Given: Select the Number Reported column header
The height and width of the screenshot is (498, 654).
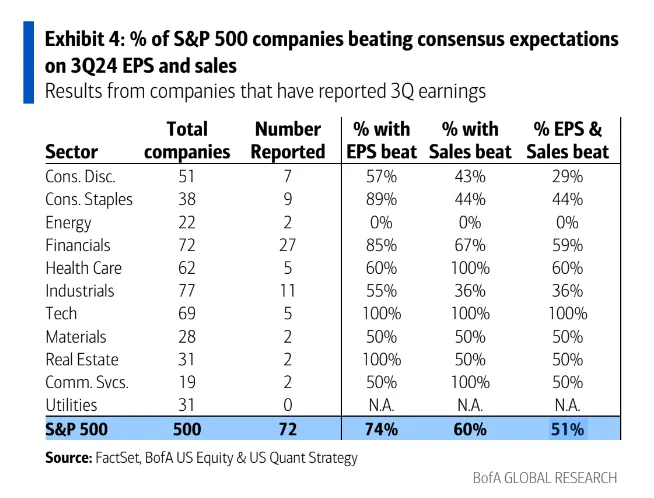Looking at the screenshot, I should 288,140.
